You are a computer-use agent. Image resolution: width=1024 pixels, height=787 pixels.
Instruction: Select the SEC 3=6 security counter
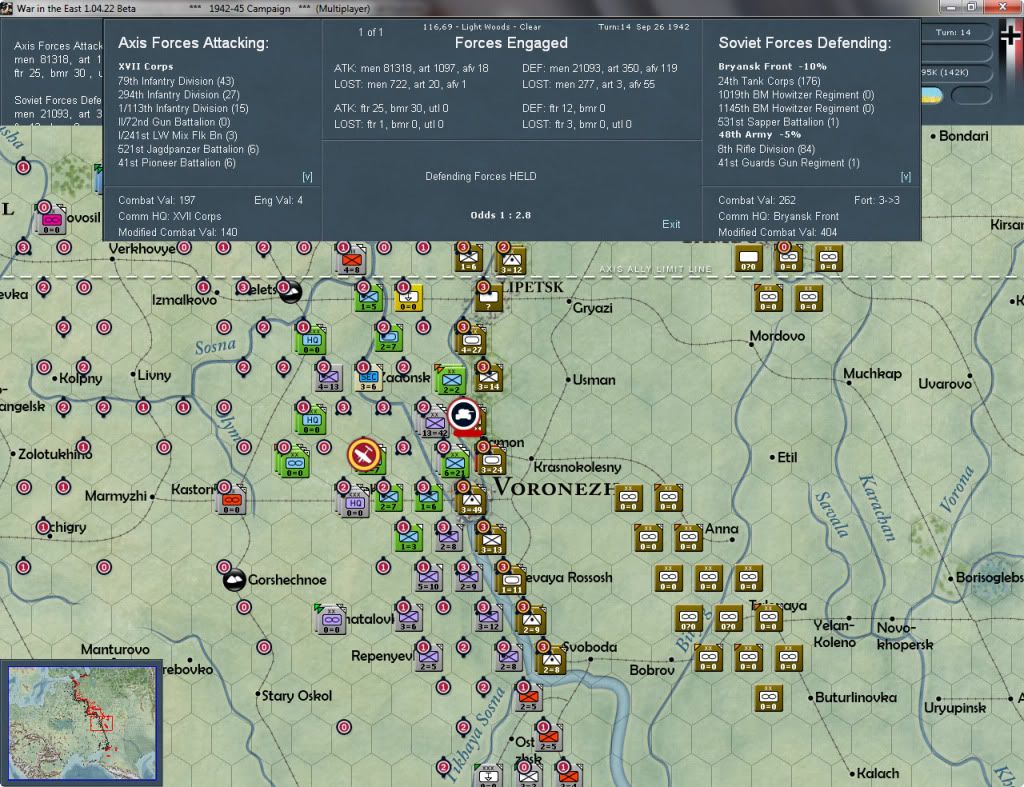[x=369, y=377]
